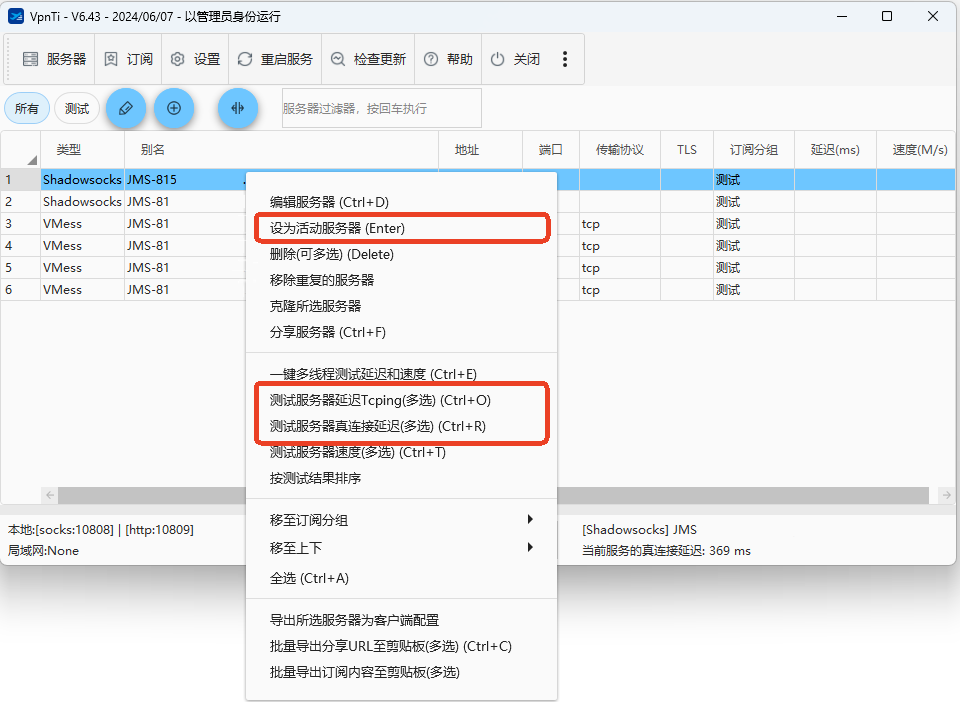The height and width of the screenshot is (702, 960).
Task: Open the three-dot overflow menu in toolbar
Action: [564, 59]
